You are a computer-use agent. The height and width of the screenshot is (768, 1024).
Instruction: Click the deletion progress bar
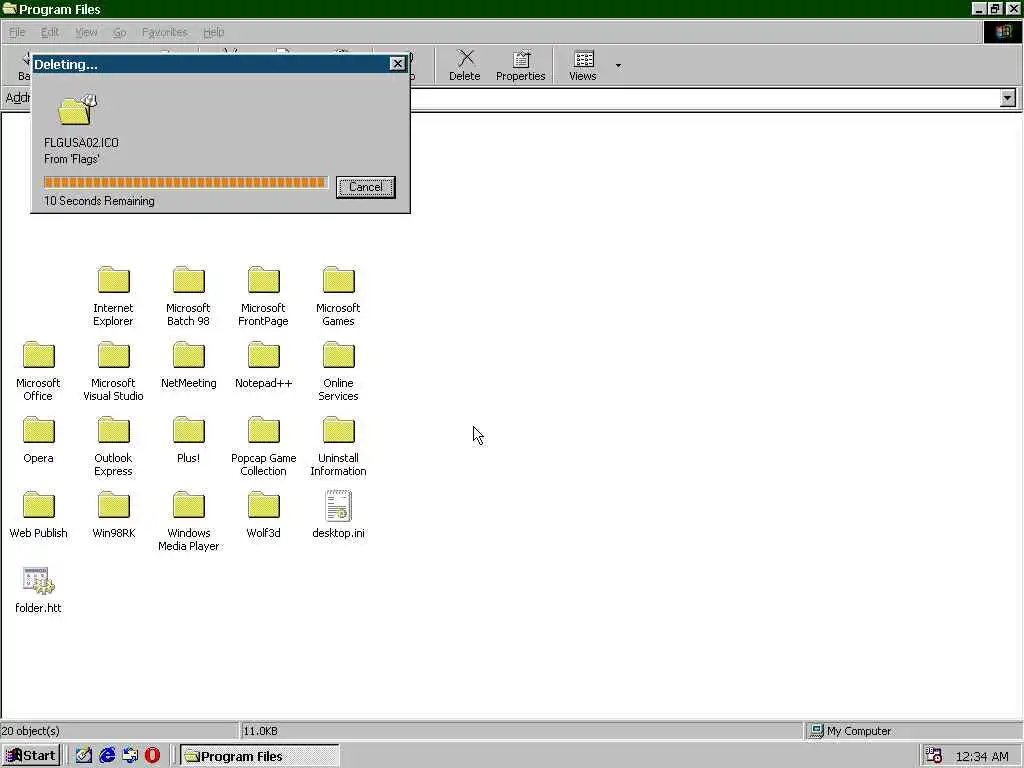(x=185, y=182)
